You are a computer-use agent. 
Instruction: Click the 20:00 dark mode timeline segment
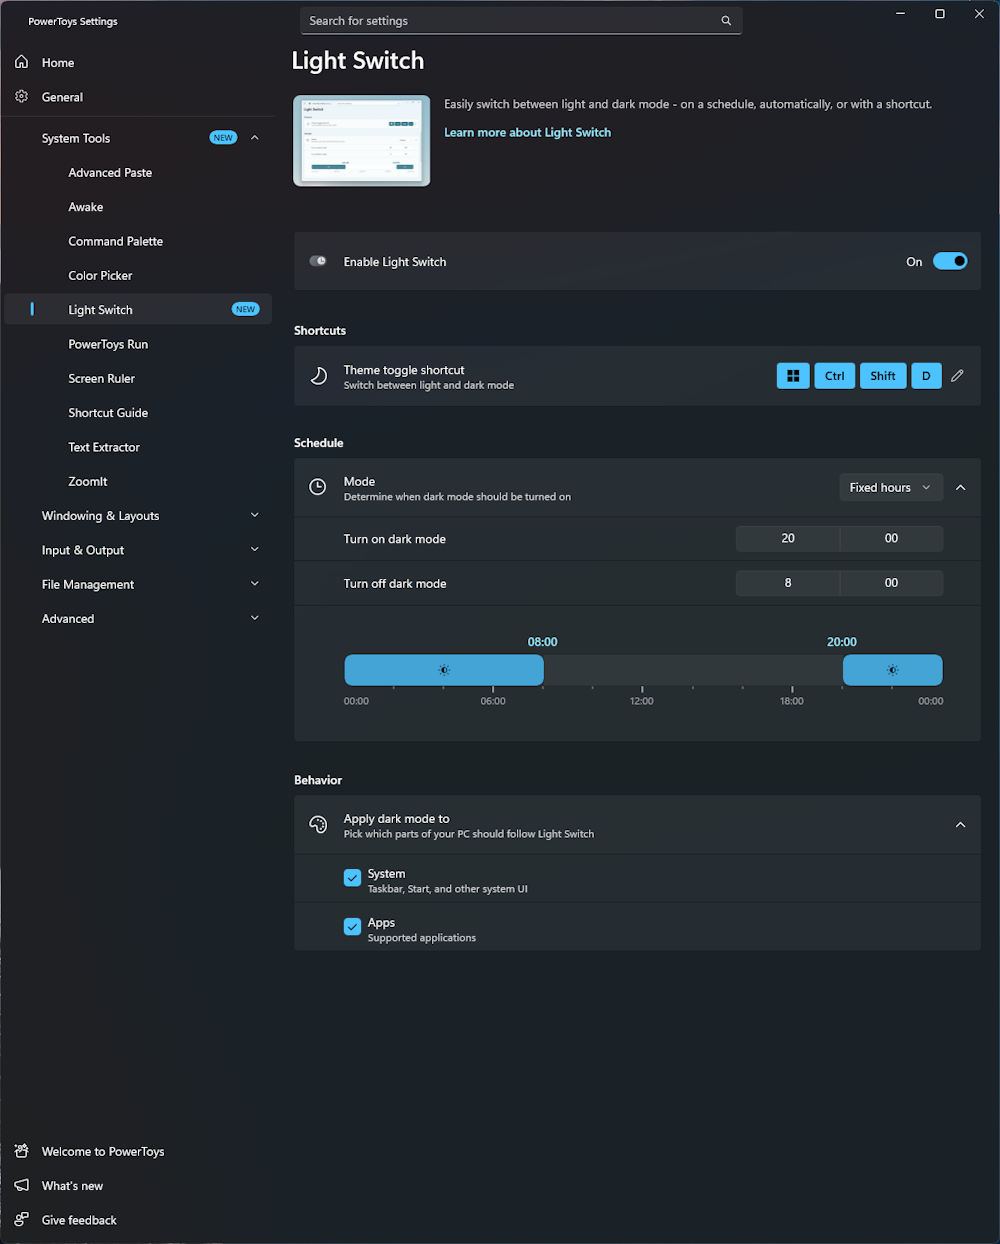pos(892,670)
